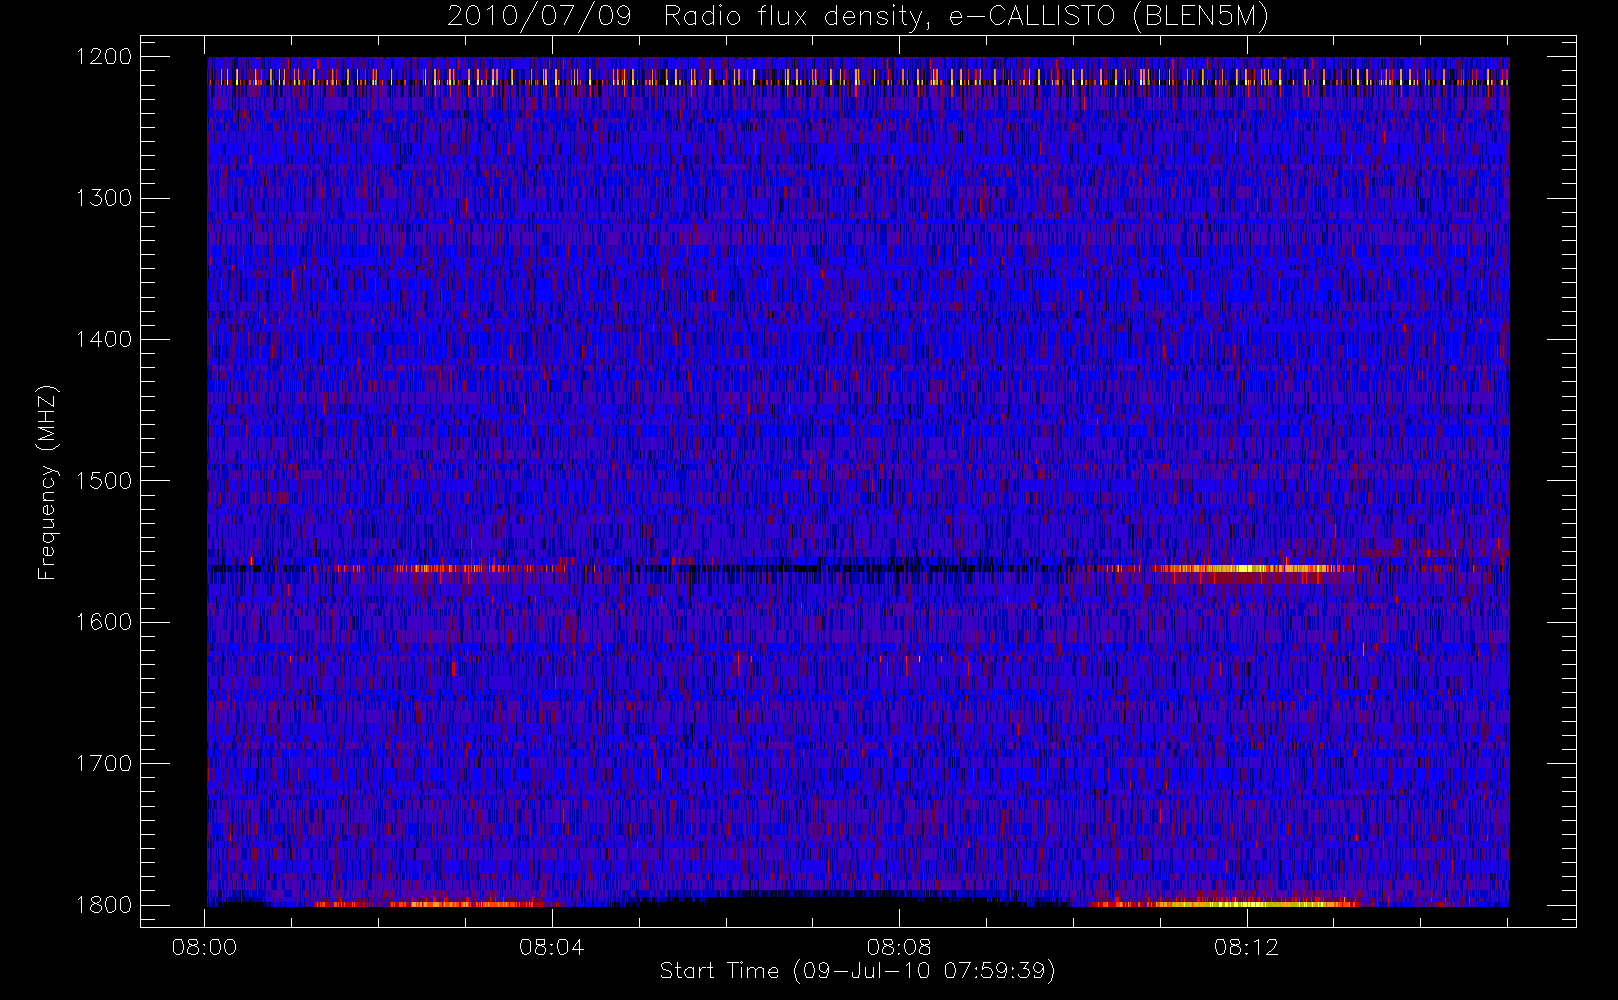The height and width of the screenshot is (1000, 1618).
Task: Click the 1500 frequency tick label
Action: pos(104,481)
